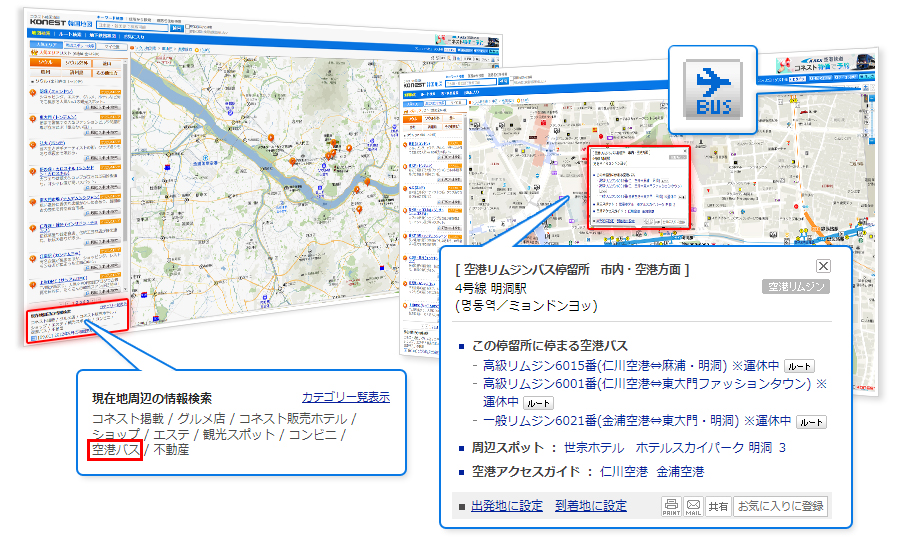This screenshot has width=898, height=541.
Task: Select 出発地に設定 link
Action: click(506, 506)
